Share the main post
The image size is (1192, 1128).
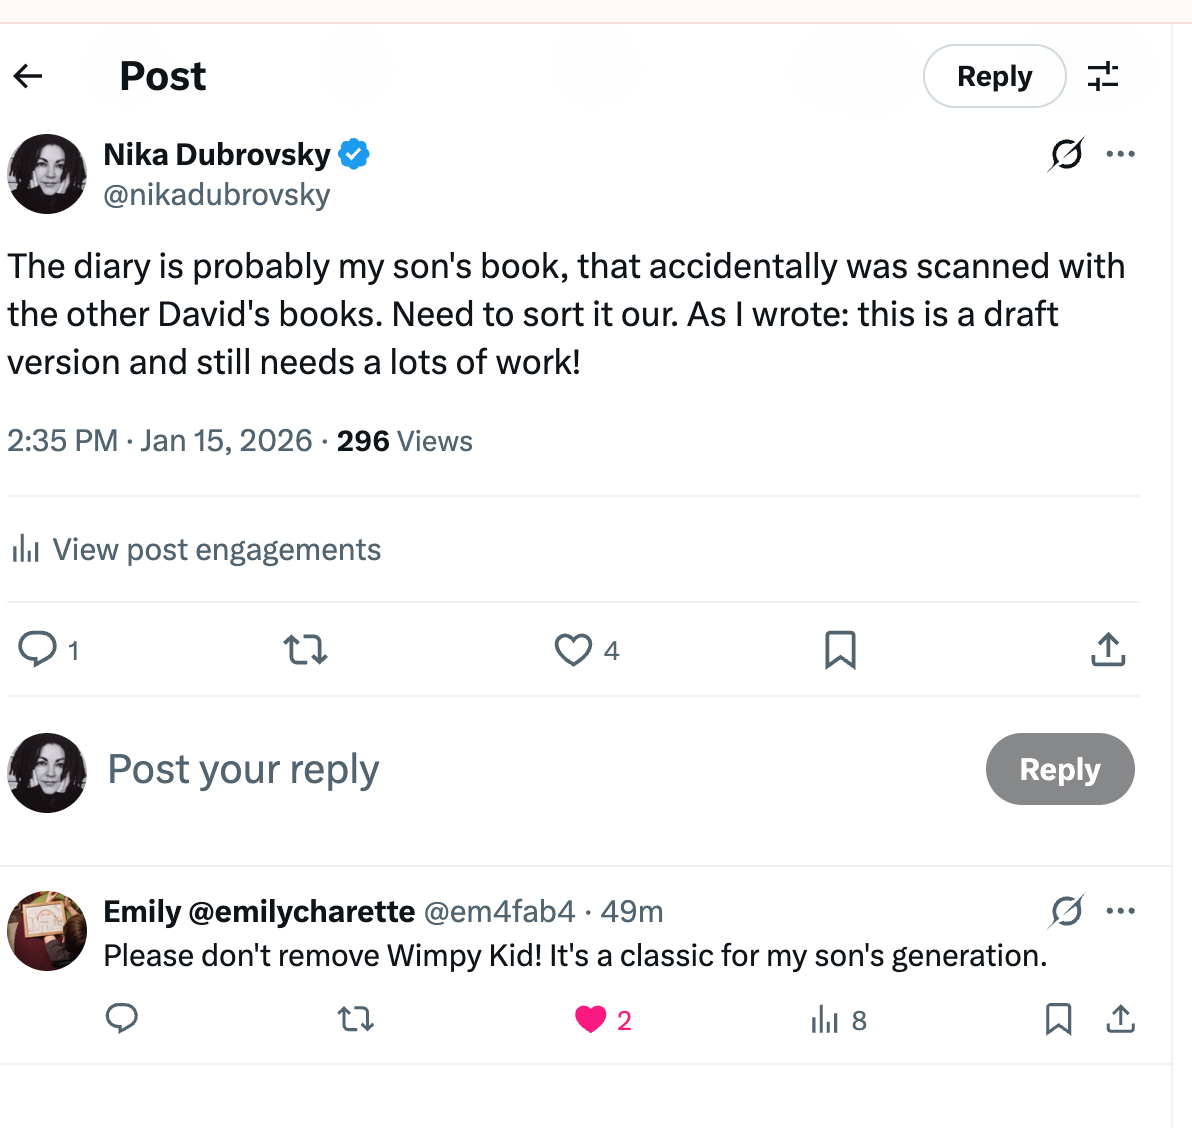click(1108, 650)
